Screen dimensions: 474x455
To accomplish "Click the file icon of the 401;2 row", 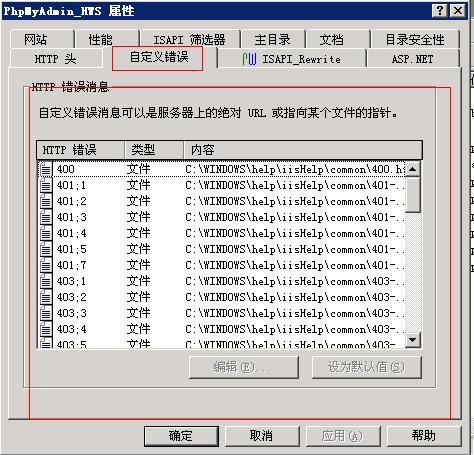I will click(46, 201).
